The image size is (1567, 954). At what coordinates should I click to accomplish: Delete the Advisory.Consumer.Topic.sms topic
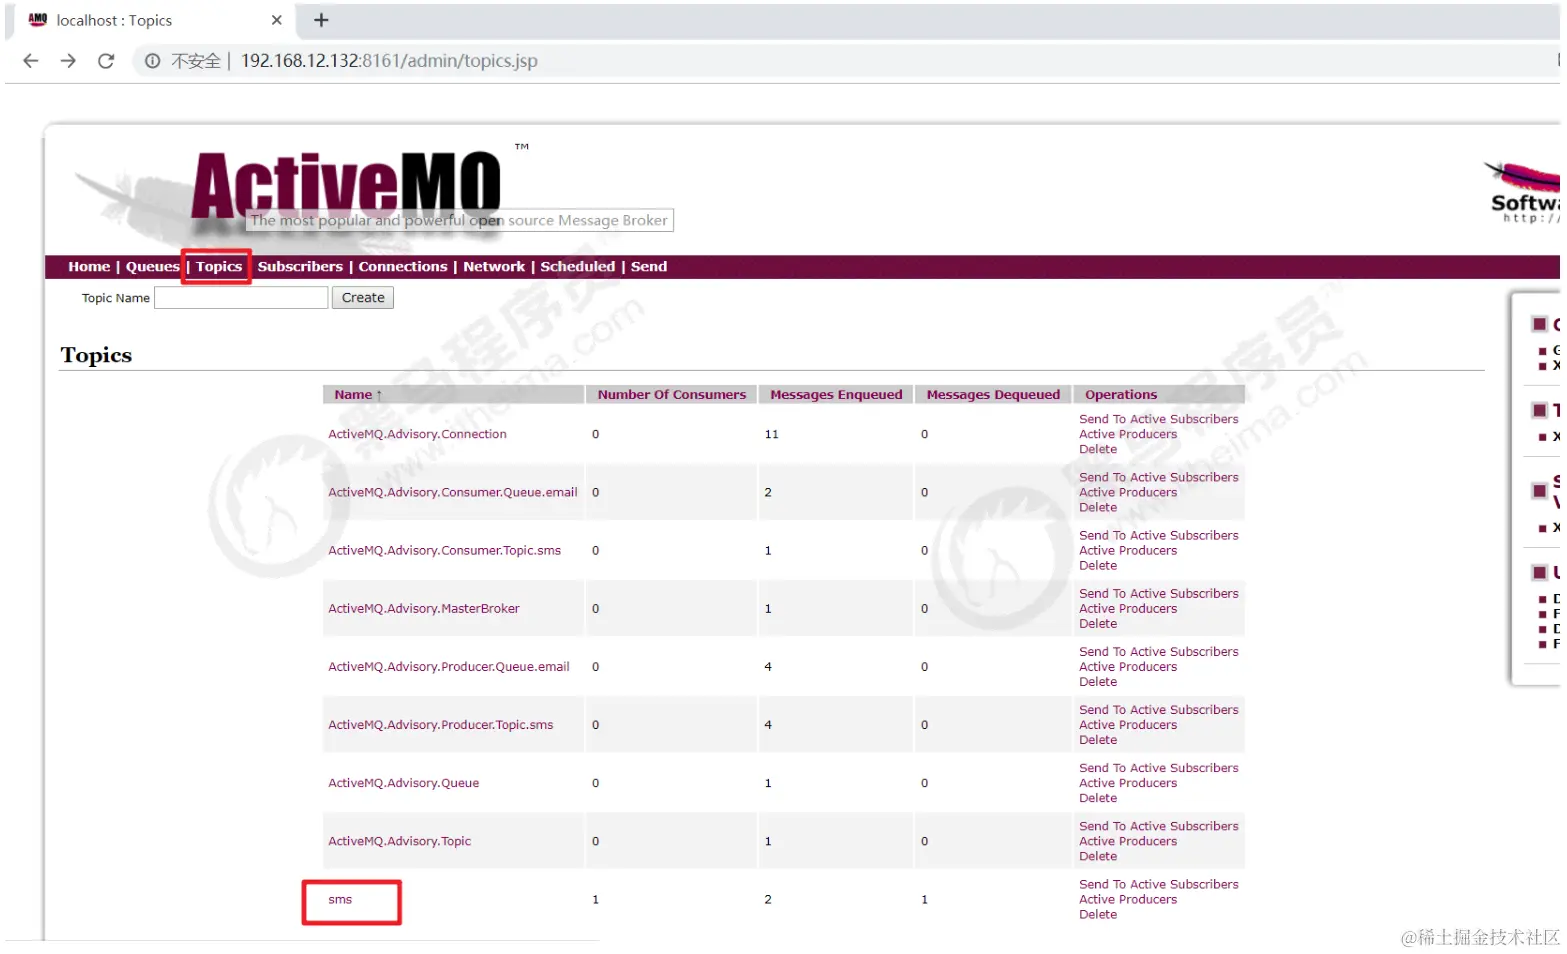1098,566
